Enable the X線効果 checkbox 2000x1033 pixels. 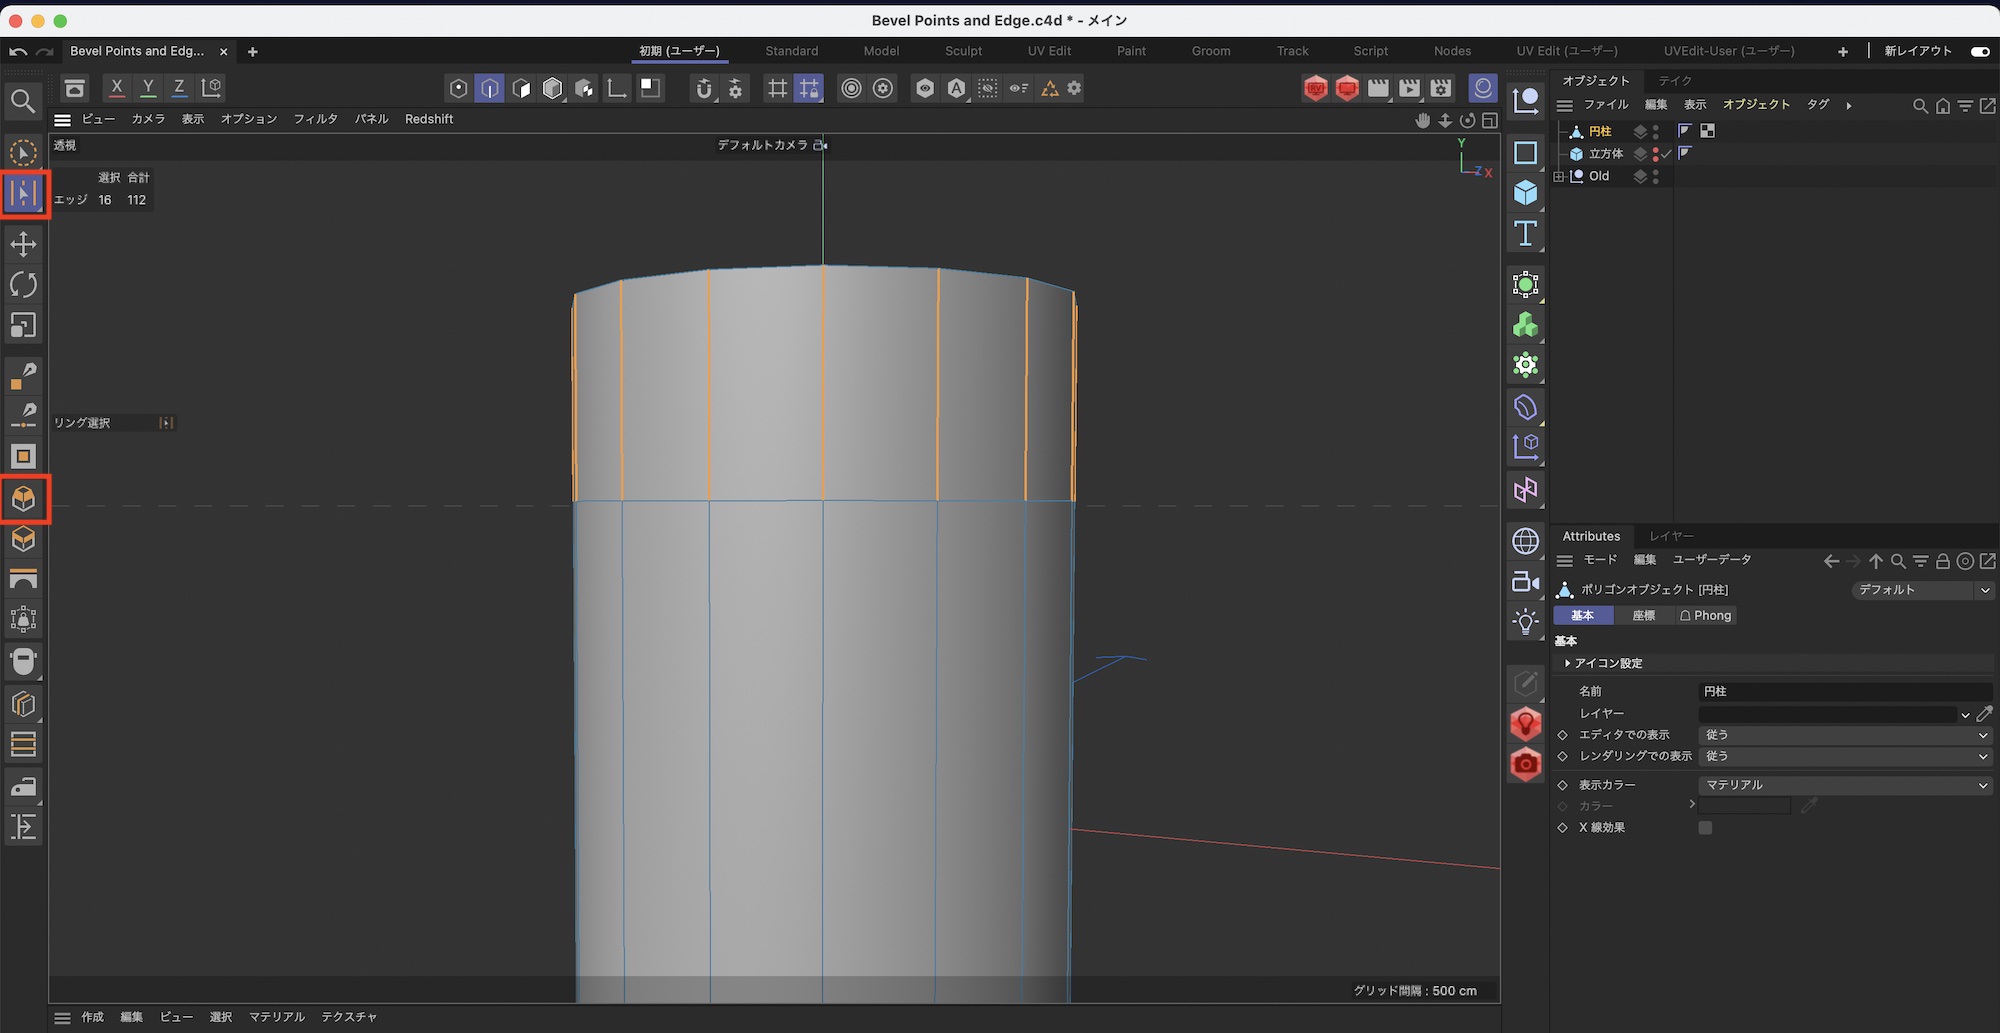pyautogui.click(x=1705, y=828)
